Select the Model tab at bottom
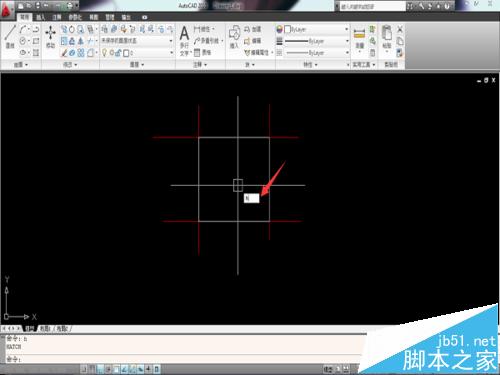 (x=30, y=329)
